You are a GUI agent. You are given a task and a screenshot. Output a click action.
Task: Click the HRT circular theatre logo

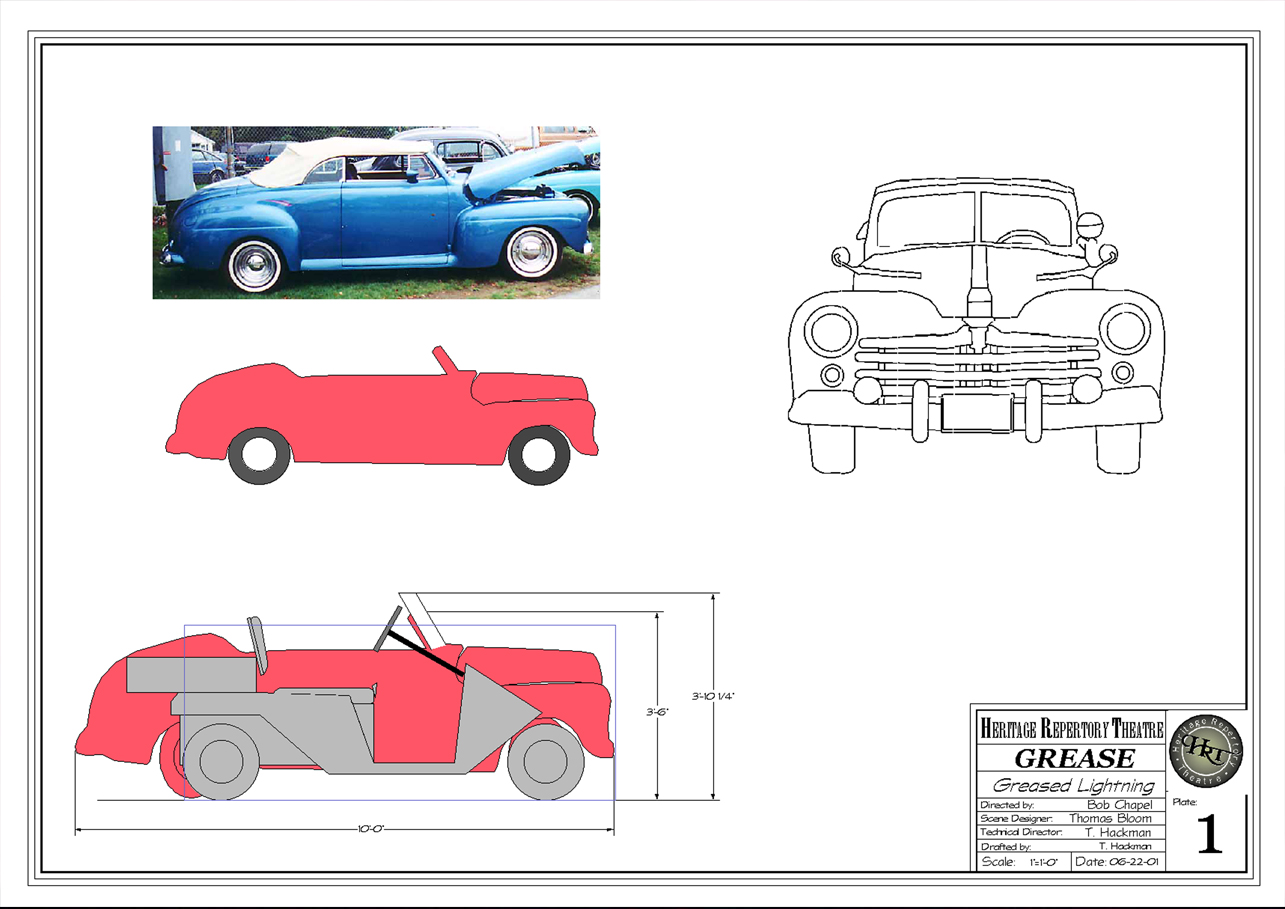[x=1205, y=750]
